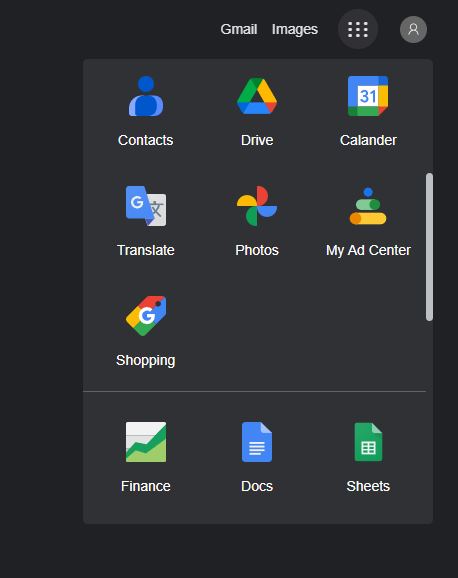Open the Google apps grid launcher

(358, 29)
